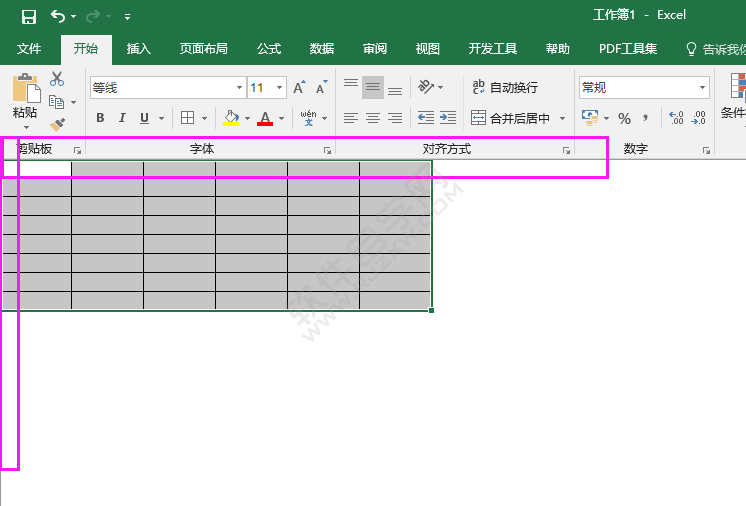Image resolution: width=746 pixels, height=506 pixels.
Task: Cut selection with scissors icon
Action: tap(57, 78)
